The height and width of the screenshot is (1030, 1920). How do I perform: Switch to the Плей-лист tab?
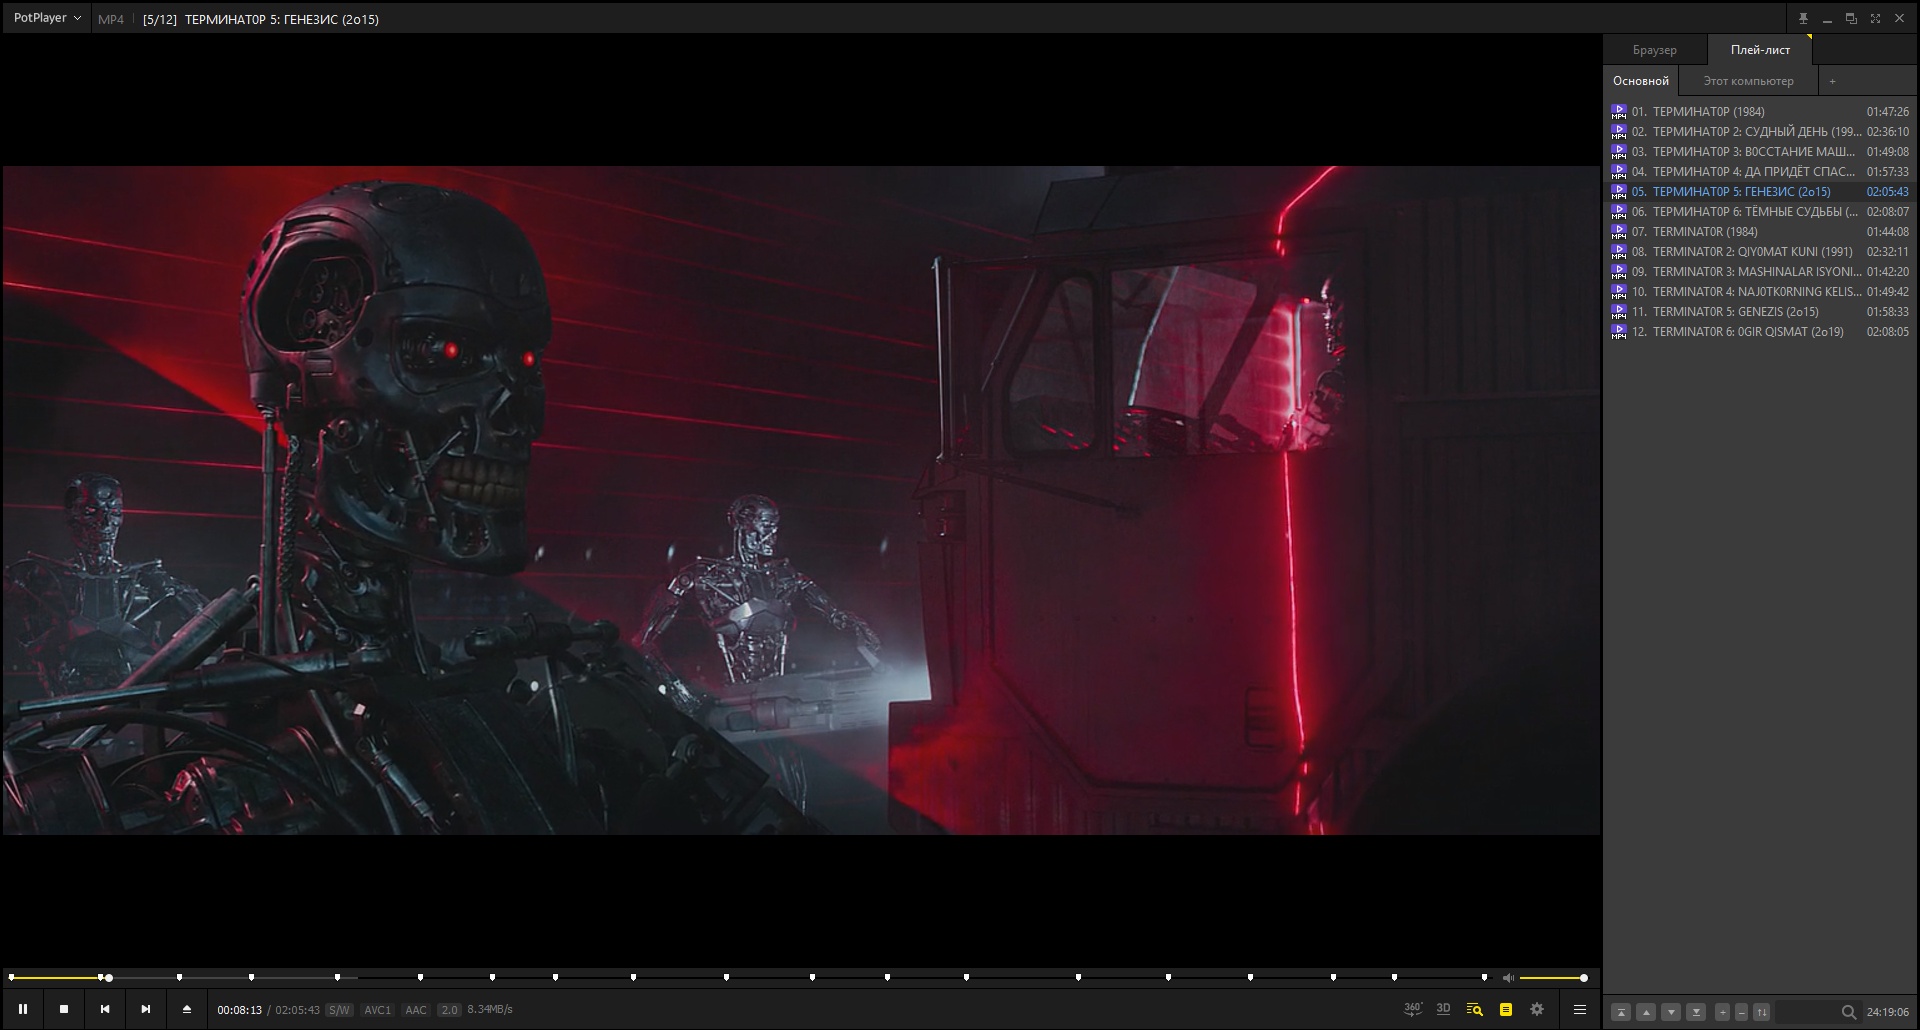click(1760, 50)
